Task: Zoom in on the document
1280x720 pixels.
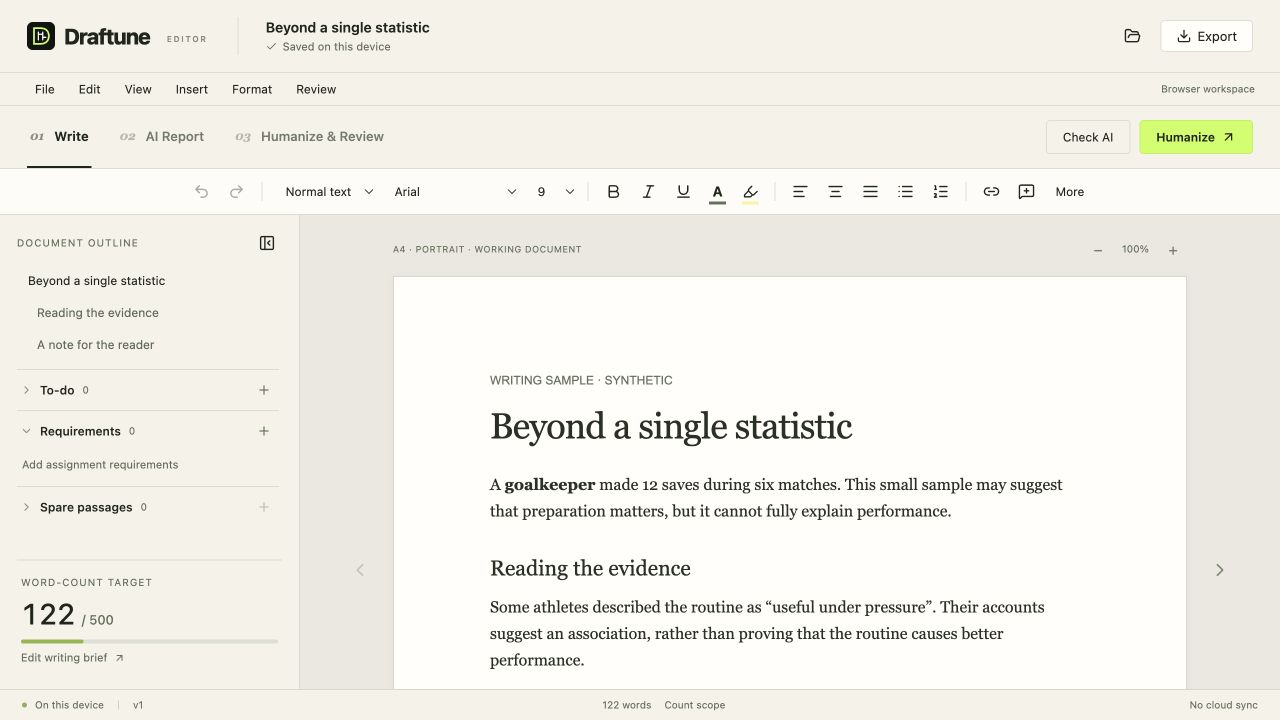Action: [1173, 250]
